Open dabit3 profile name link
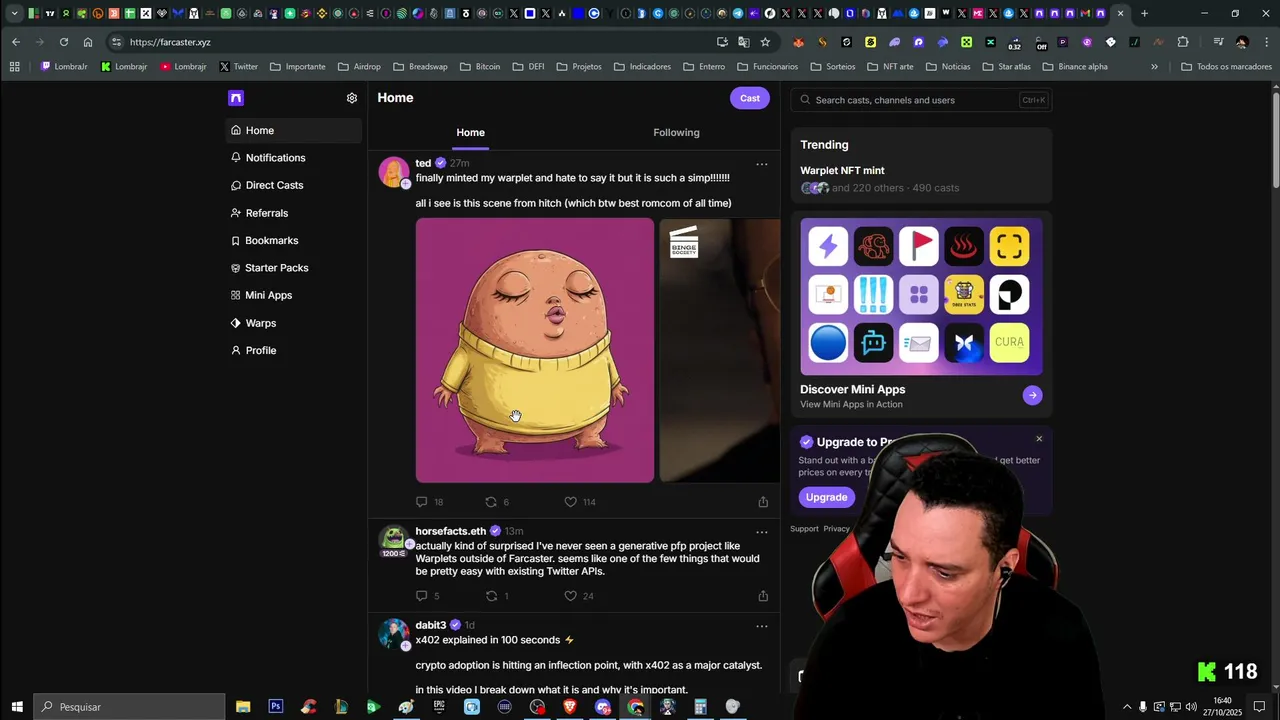1280x720 pixels. tap(431, 625)
